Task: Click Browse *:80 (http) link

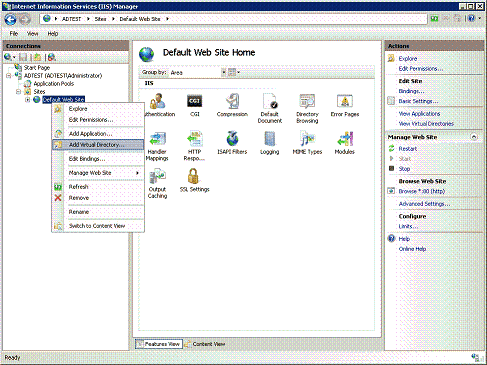Action: coord(422,191)
